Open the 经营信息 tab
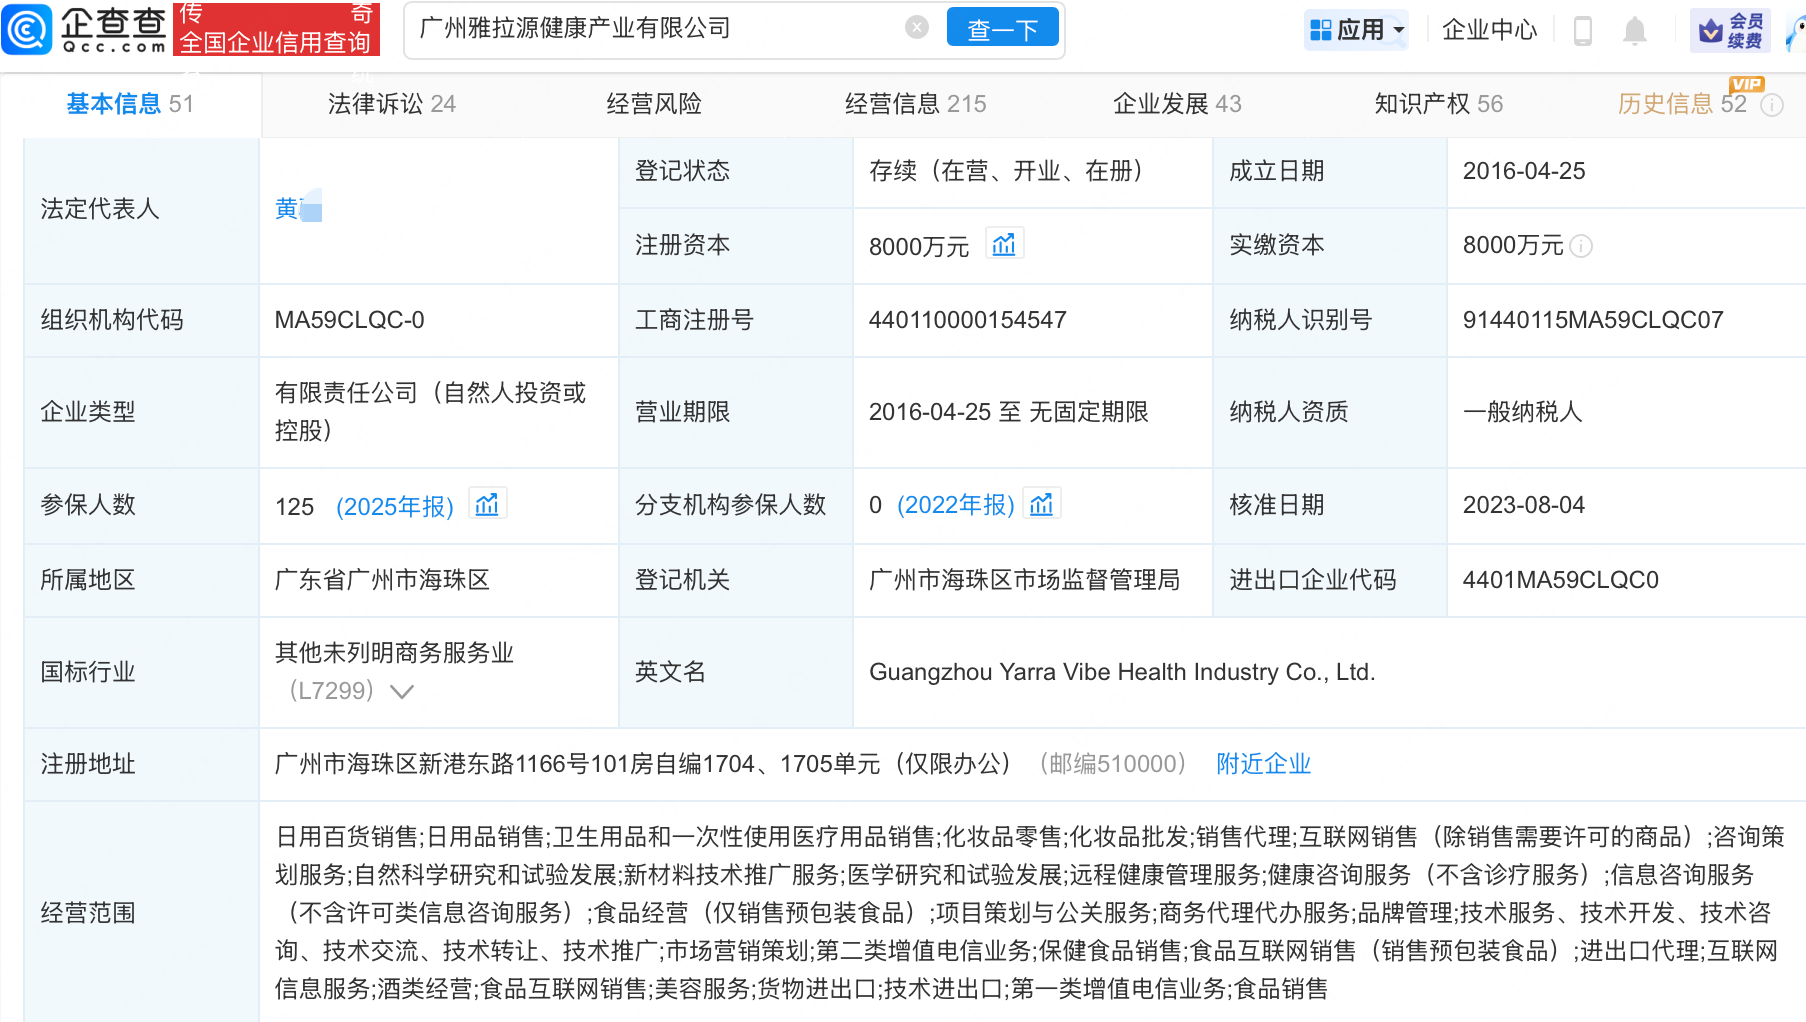1806x1022 pixels. click(916, 104)
